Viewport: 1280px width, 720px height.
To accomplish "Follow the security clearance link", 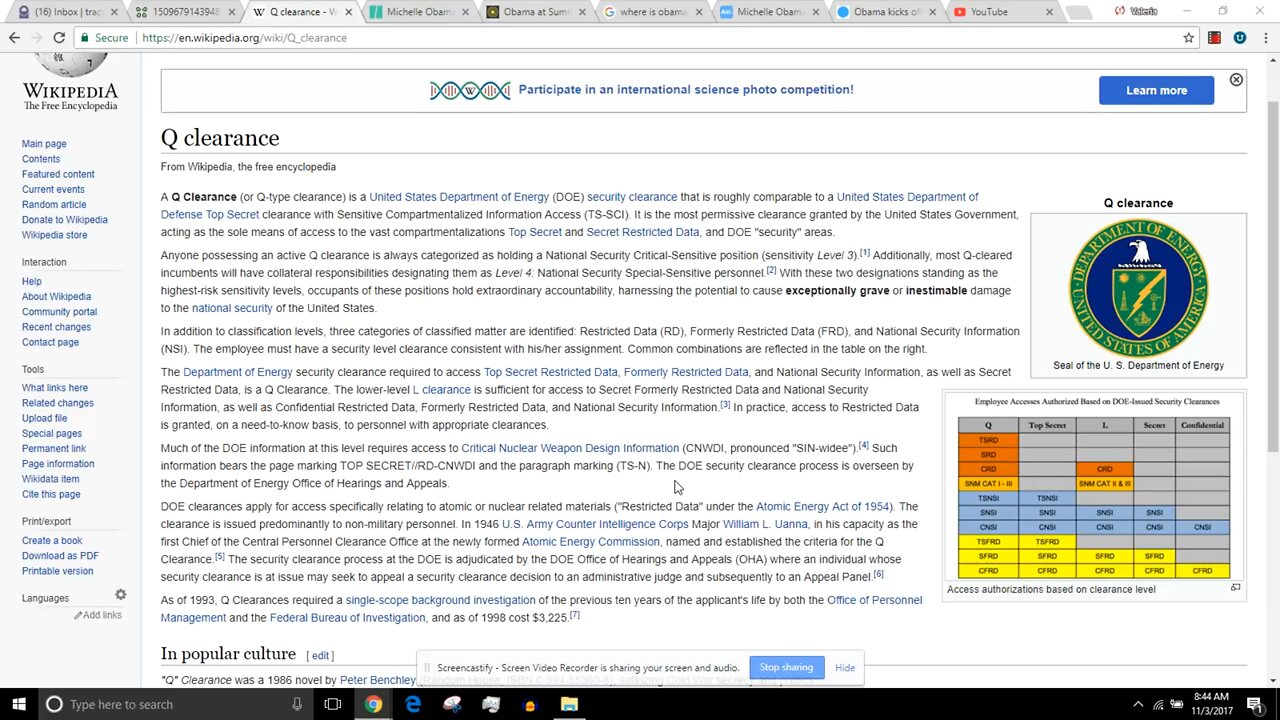I will [632, 197].
